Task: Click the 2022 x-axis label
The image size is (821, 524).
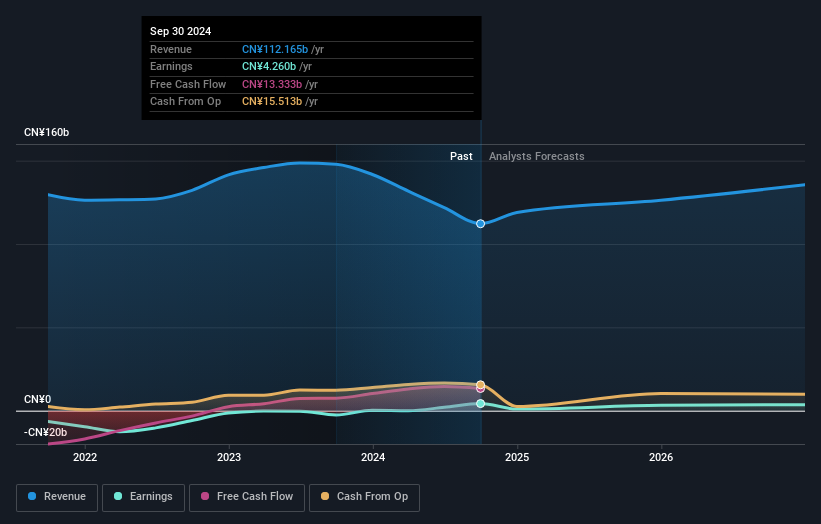Action: [x=85, y=457]
